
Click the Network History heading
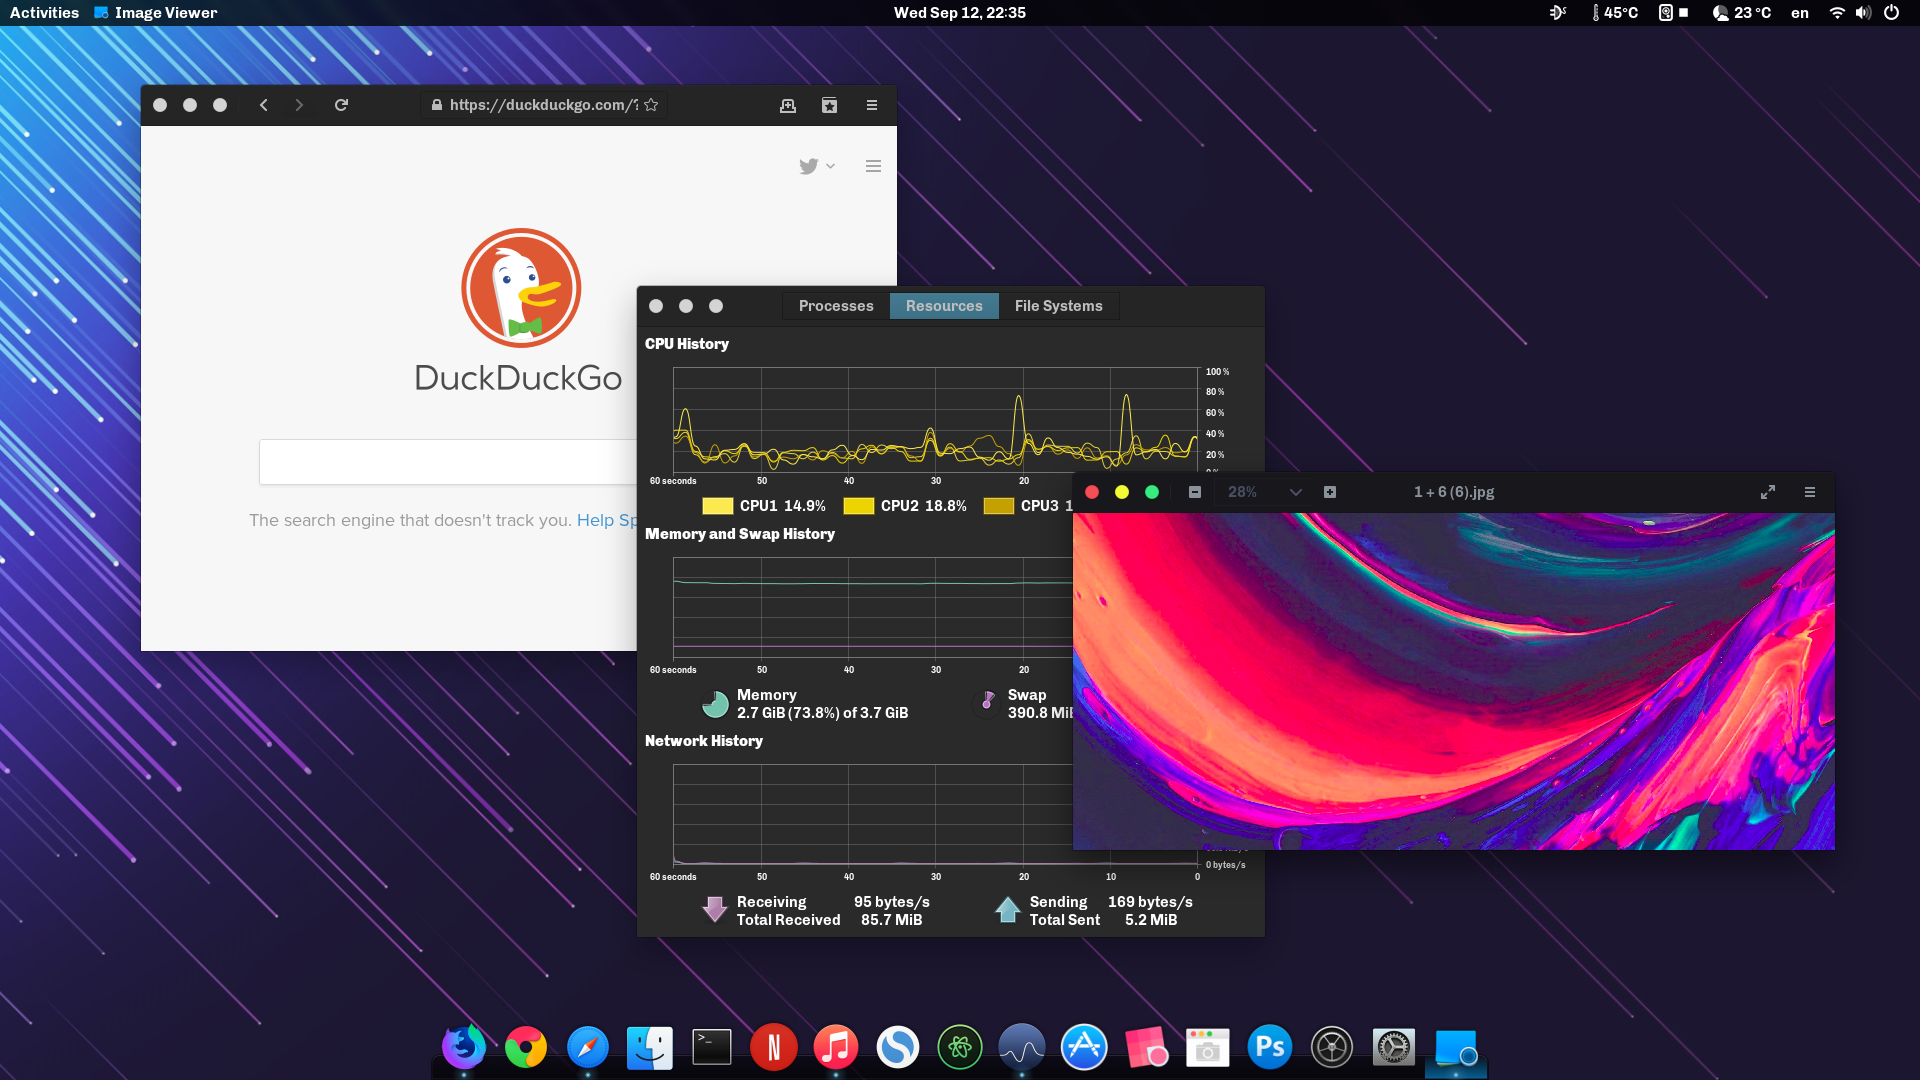pyautogui.click(x=704, y=741)
